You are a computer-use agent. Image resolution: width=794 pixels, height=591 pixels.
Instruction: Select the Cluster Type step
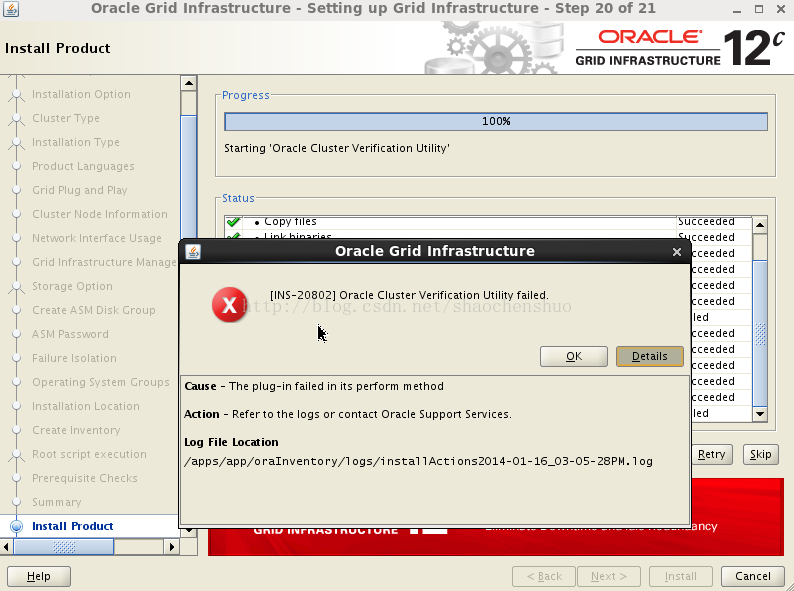(66, 118)
